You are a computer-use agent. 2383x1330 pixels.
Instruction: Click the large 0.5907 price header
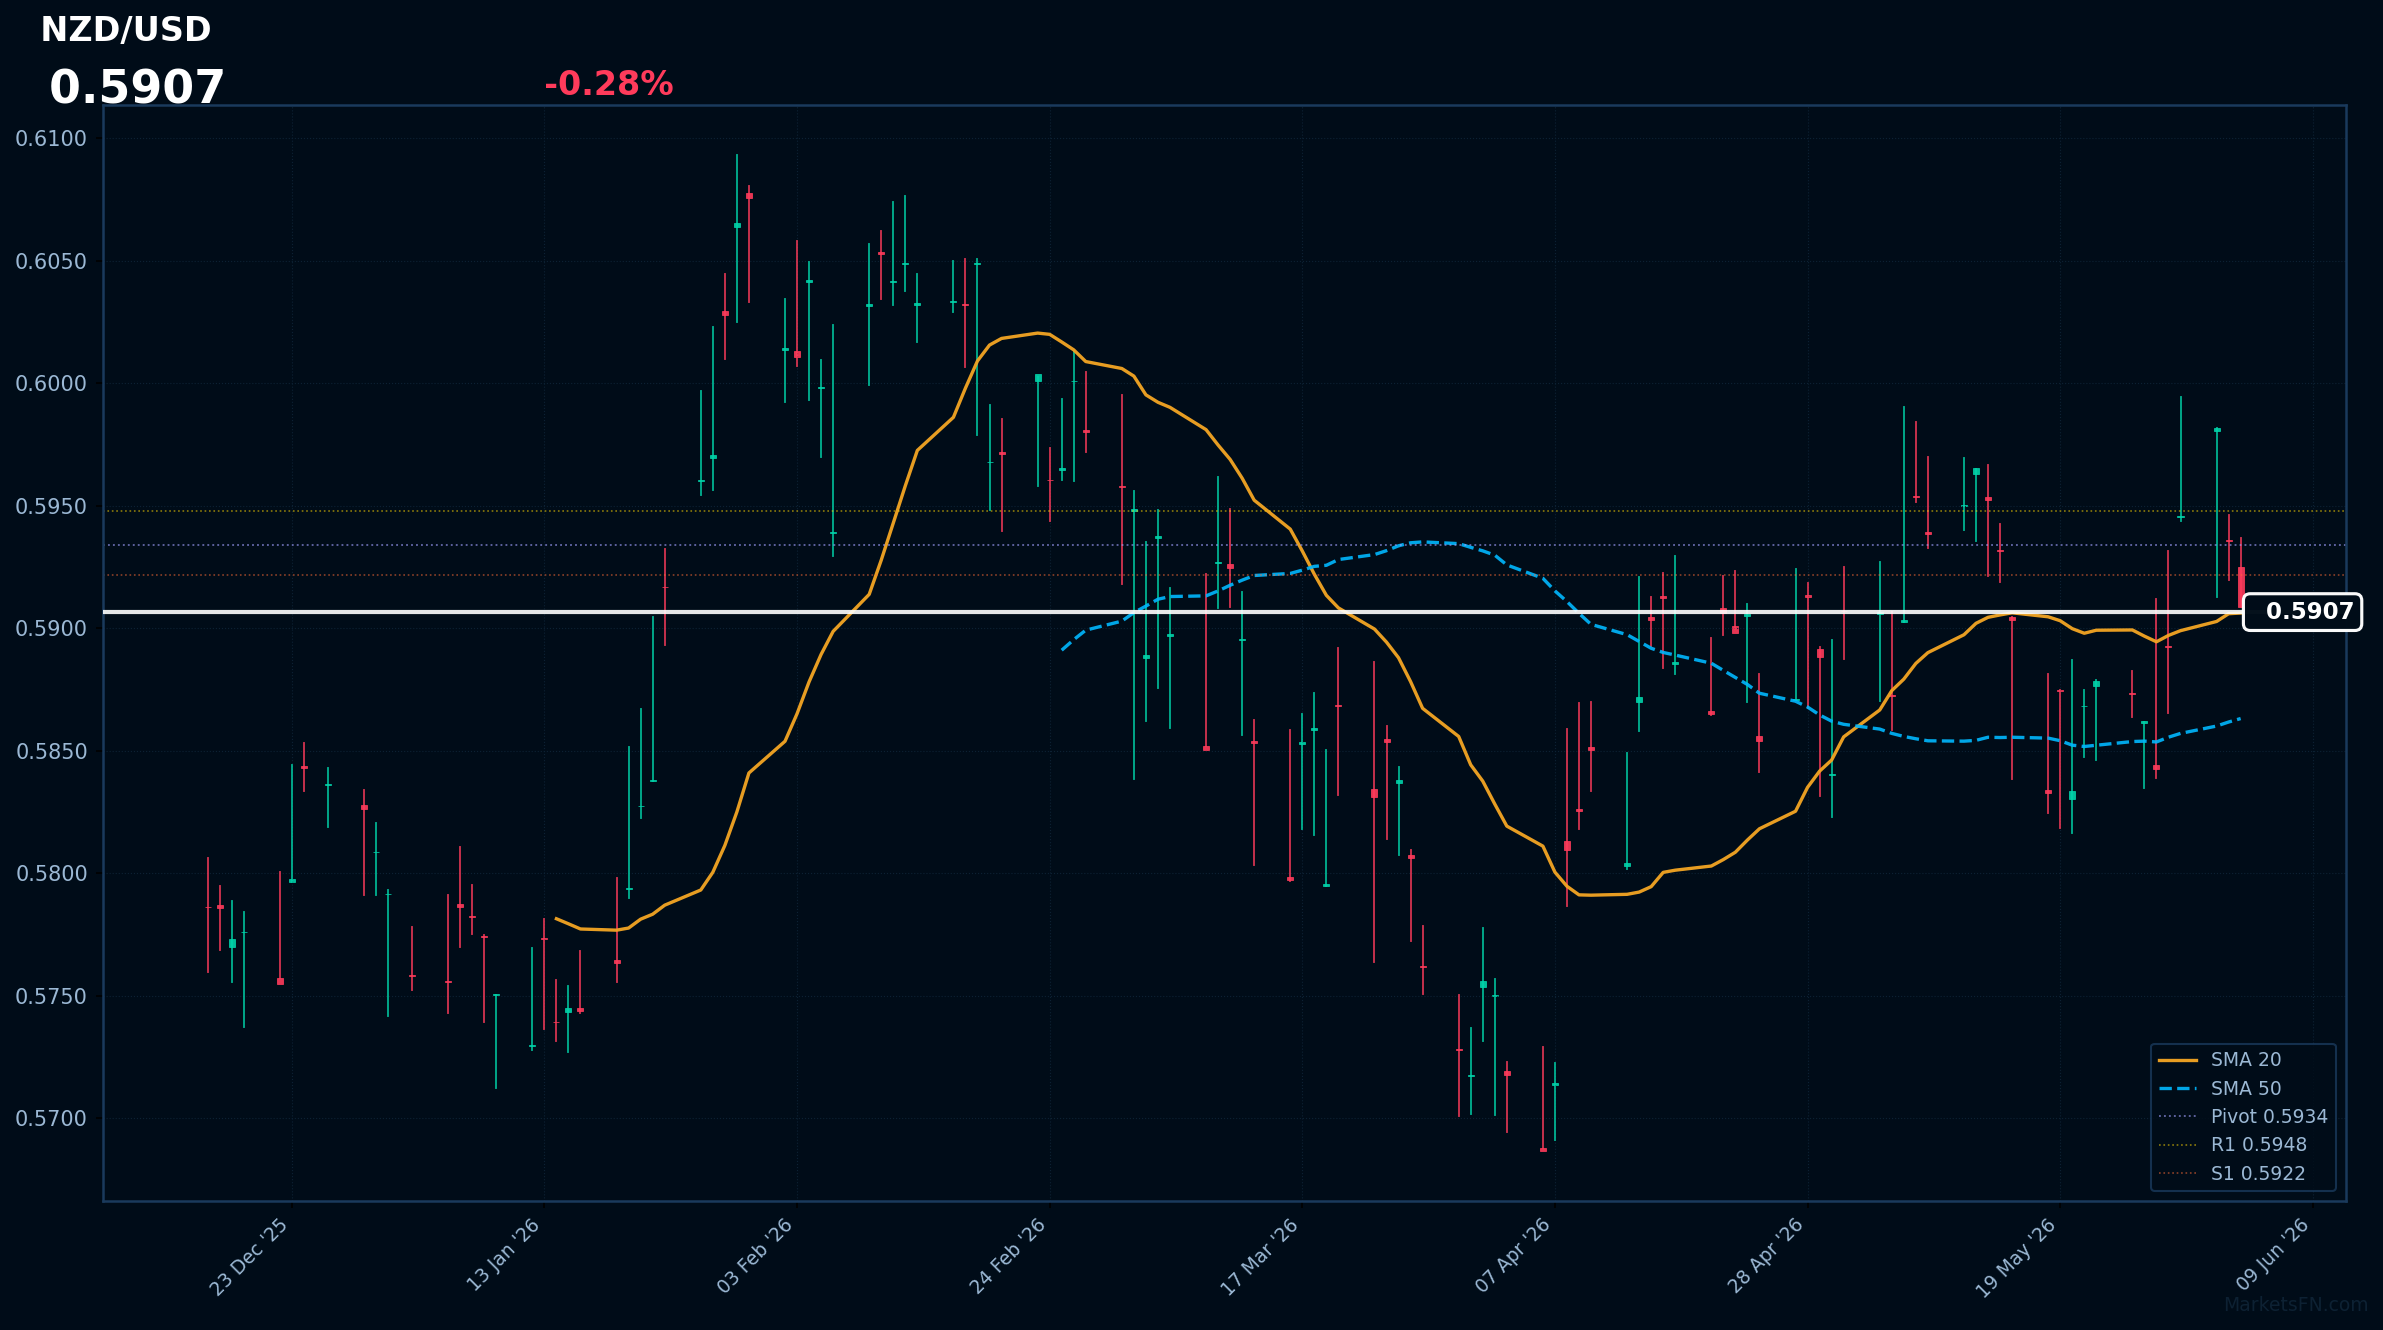tap(137, 88)
